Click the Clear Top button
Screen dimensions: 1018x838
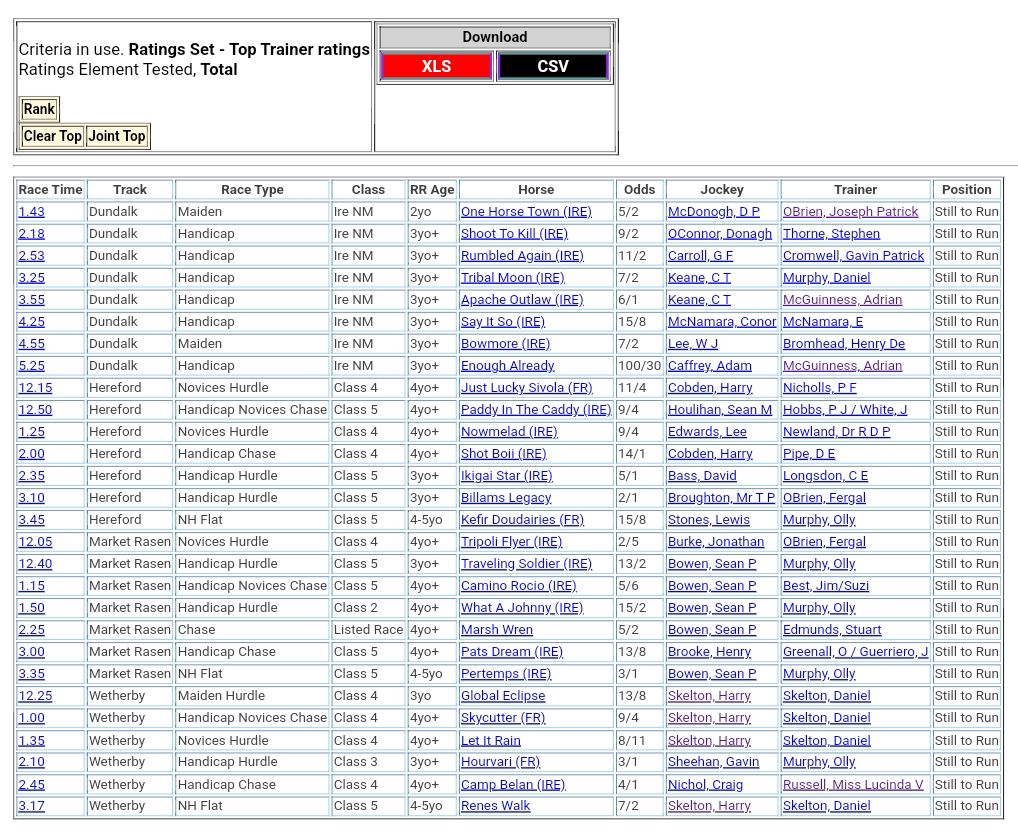pos(53,136)
